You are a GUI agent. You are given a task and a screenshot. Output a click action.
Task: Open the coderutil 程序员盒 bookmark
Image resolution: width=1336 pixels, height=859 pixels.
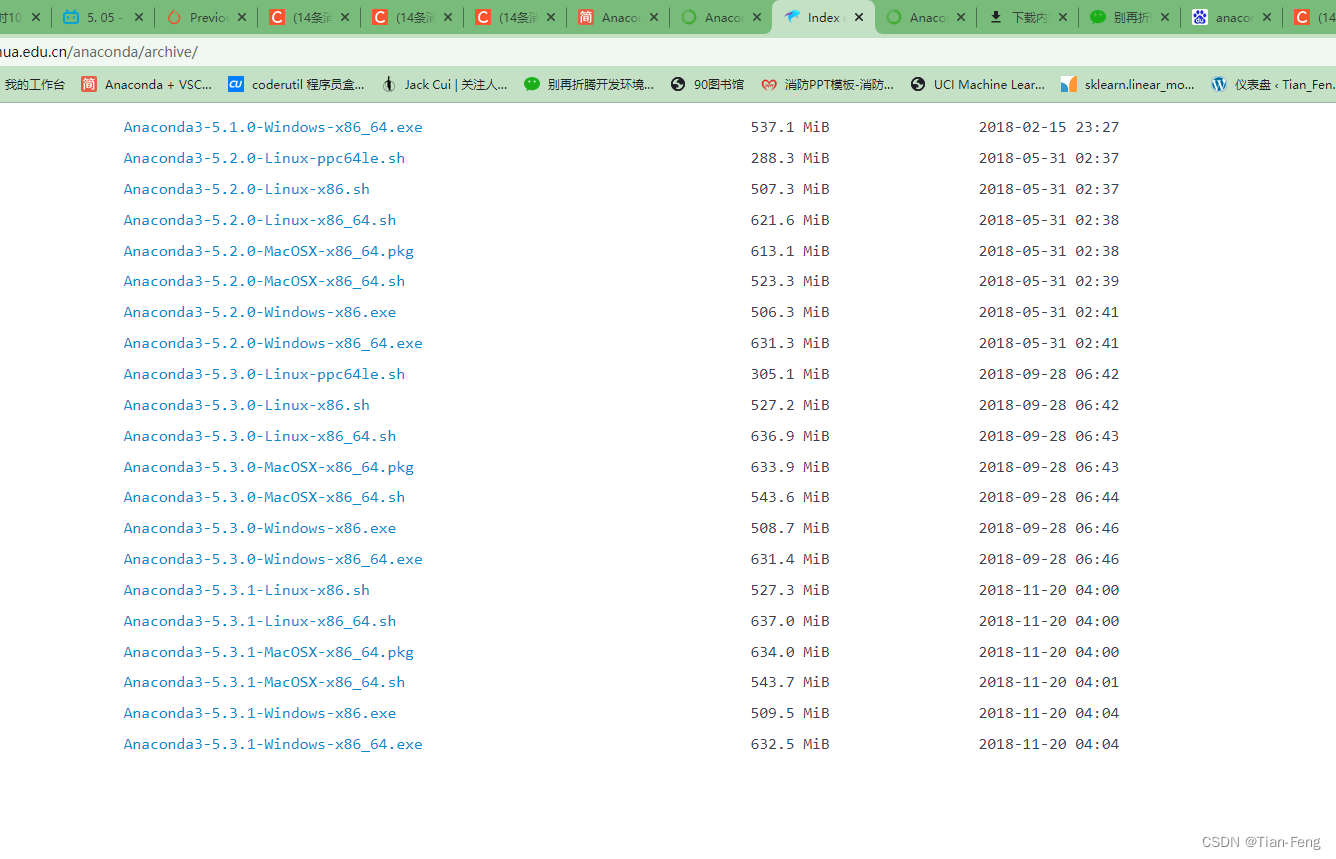click(x=296, y=85)
